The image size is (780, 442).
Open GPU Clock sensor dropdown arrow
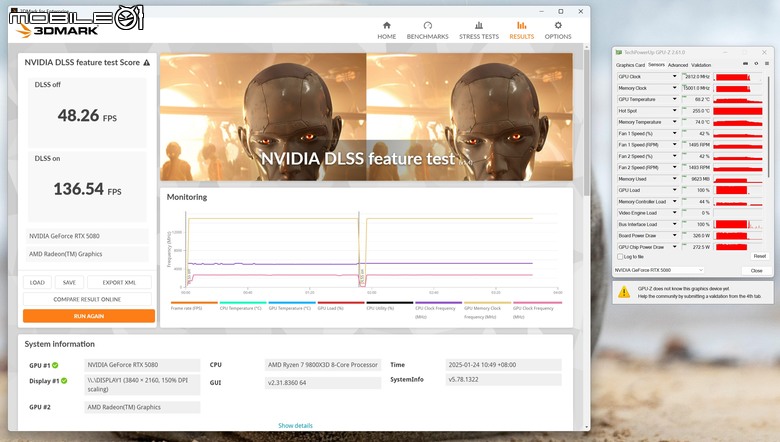pyautogui.click(x=675, y=77)
